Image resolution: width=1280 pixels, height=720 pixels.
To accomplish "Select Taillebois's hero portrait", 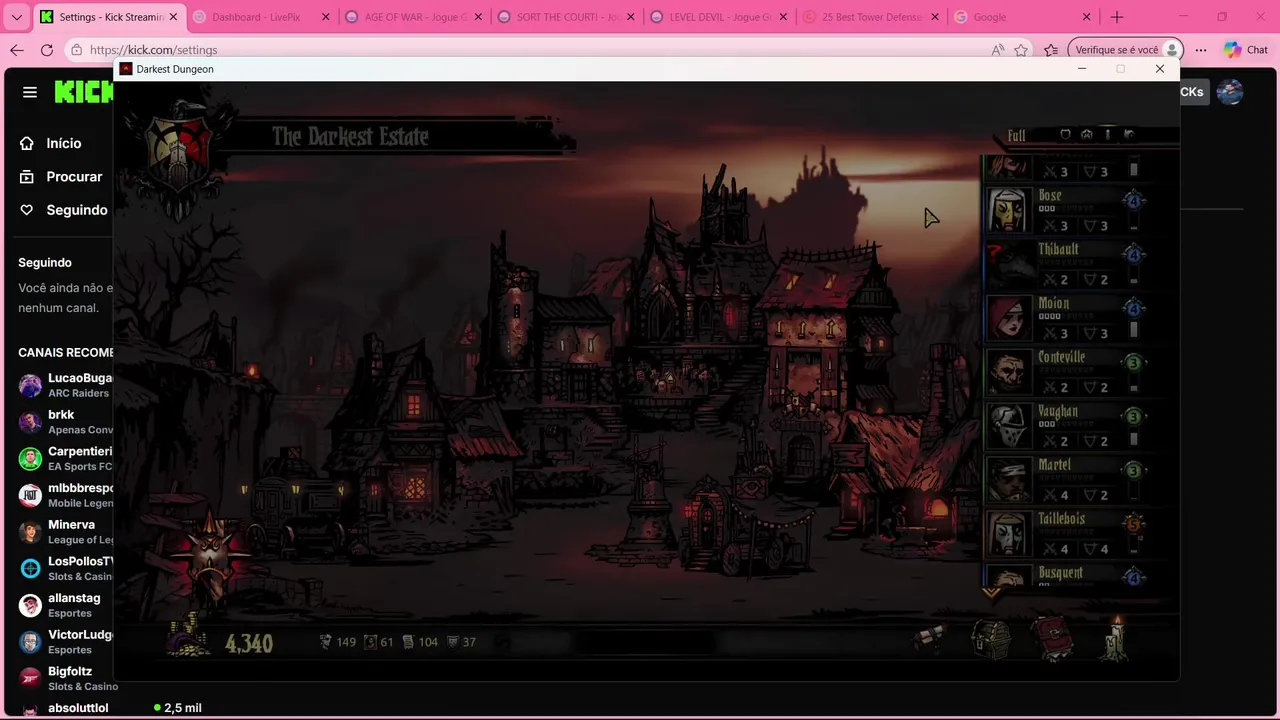I will point(1008,534).
